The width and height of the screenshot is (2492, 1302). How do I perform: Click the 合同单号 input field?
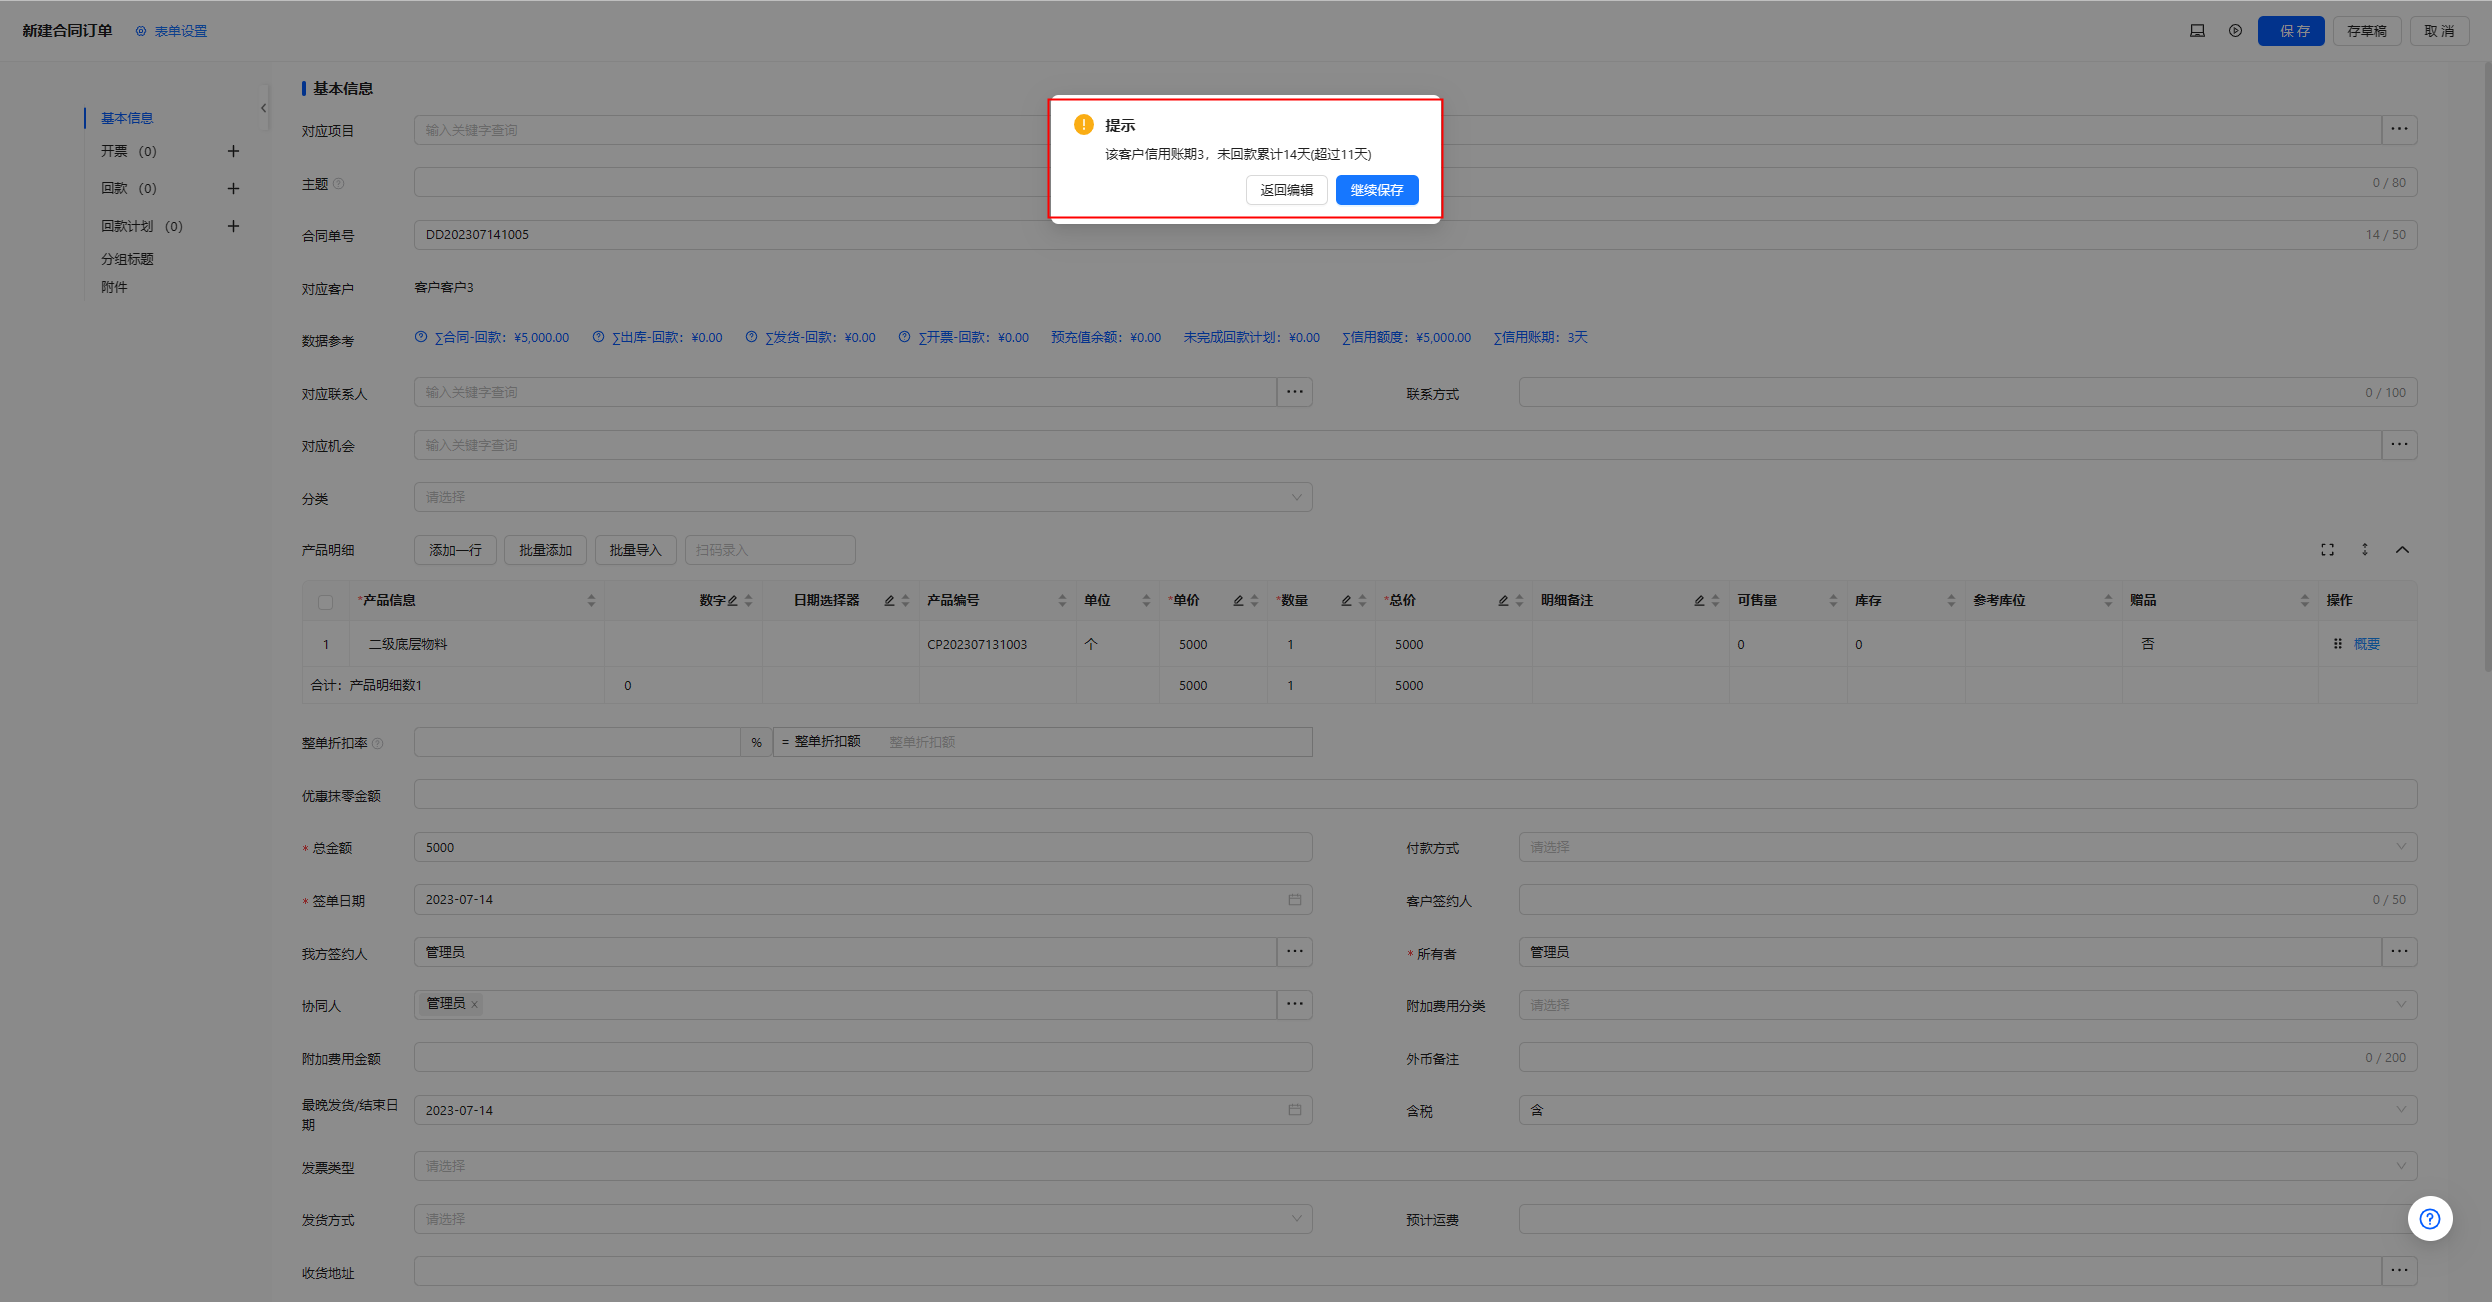coord(1415,235)
